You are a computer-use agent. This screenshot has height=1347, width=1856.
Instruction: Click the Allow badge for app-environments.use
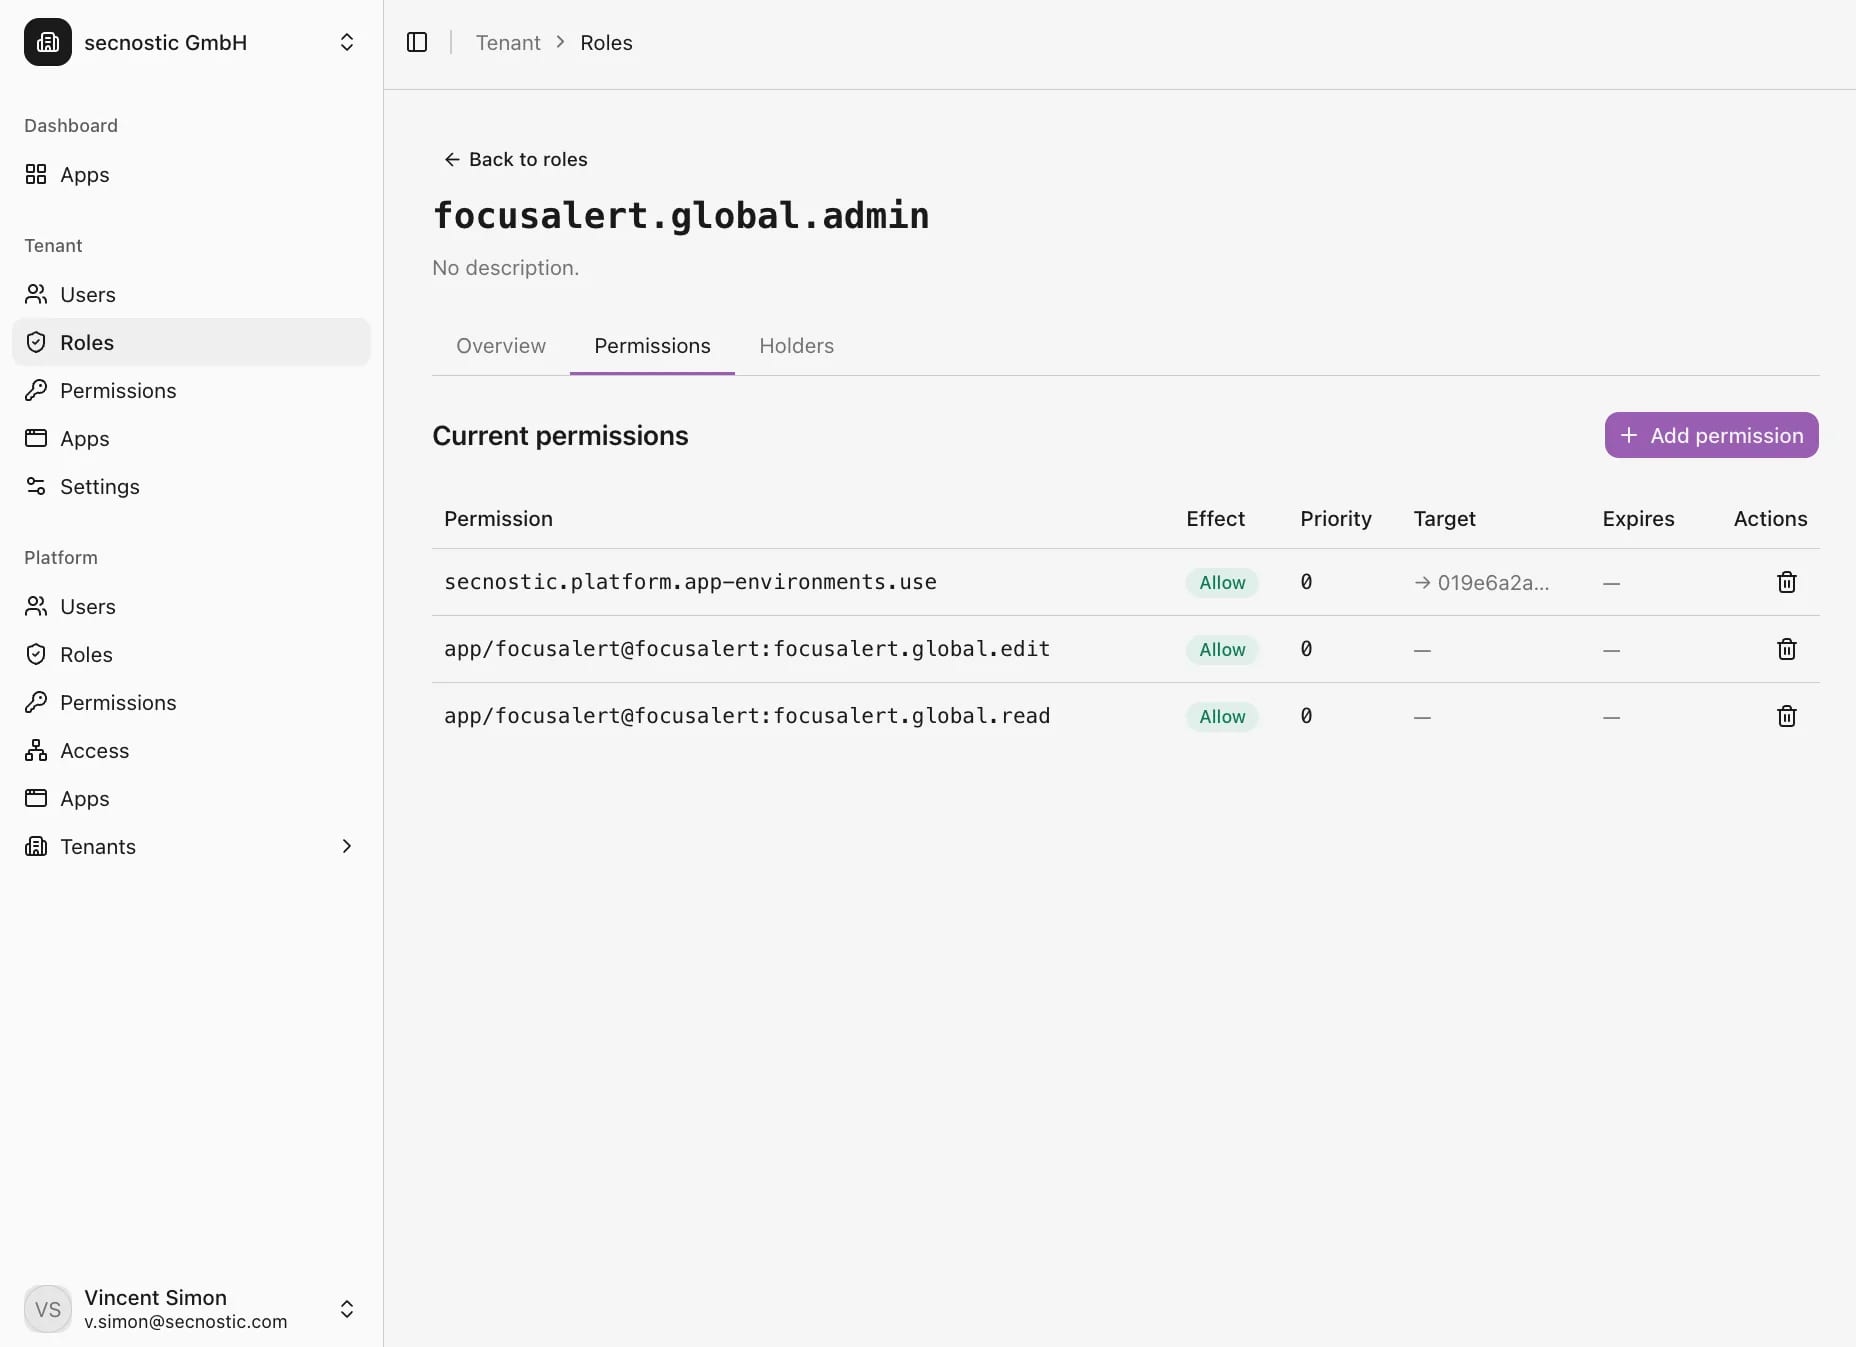pyautogui.click(x=1222, y=582)
